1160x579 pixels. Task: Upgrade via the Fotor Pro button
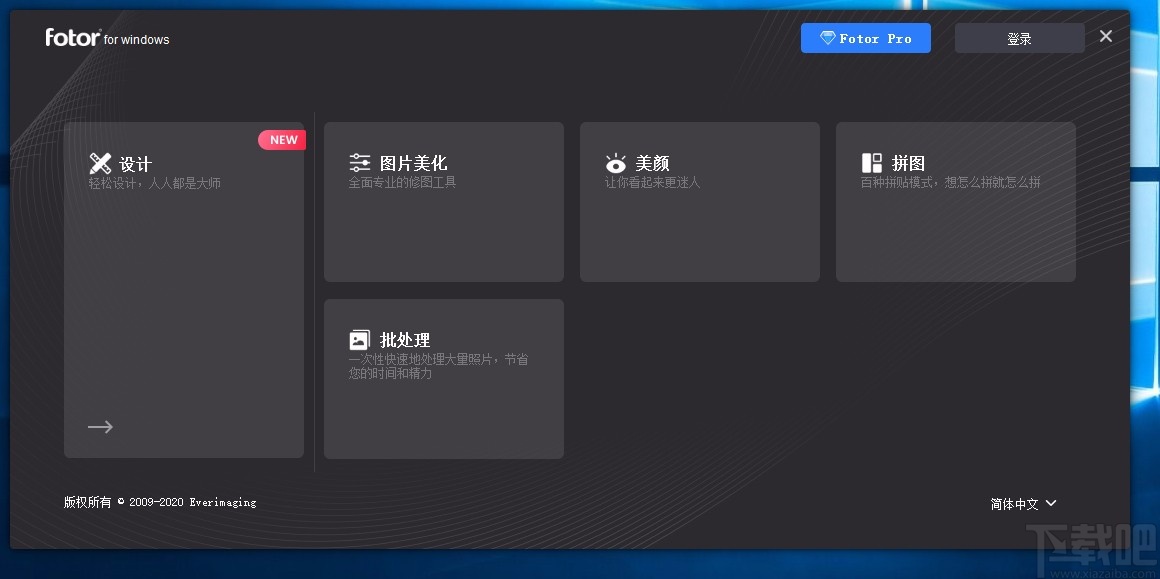(x=866, y=37)
